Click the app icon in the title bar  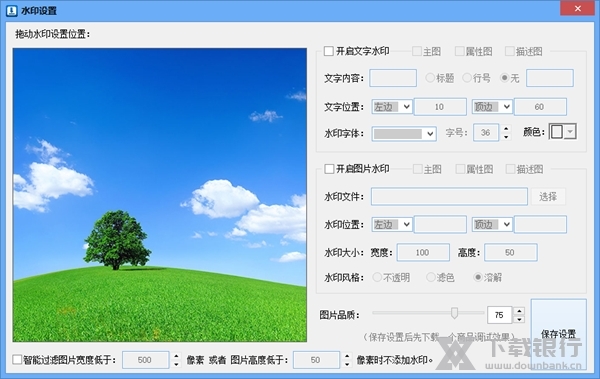point(11,10)
